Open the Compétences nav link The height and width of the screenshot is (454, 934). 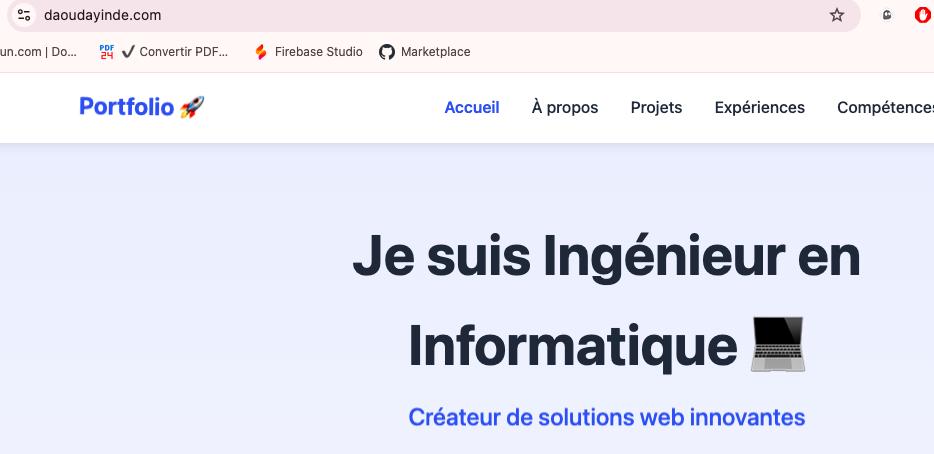pyautogui.click(x=885, y=107)
